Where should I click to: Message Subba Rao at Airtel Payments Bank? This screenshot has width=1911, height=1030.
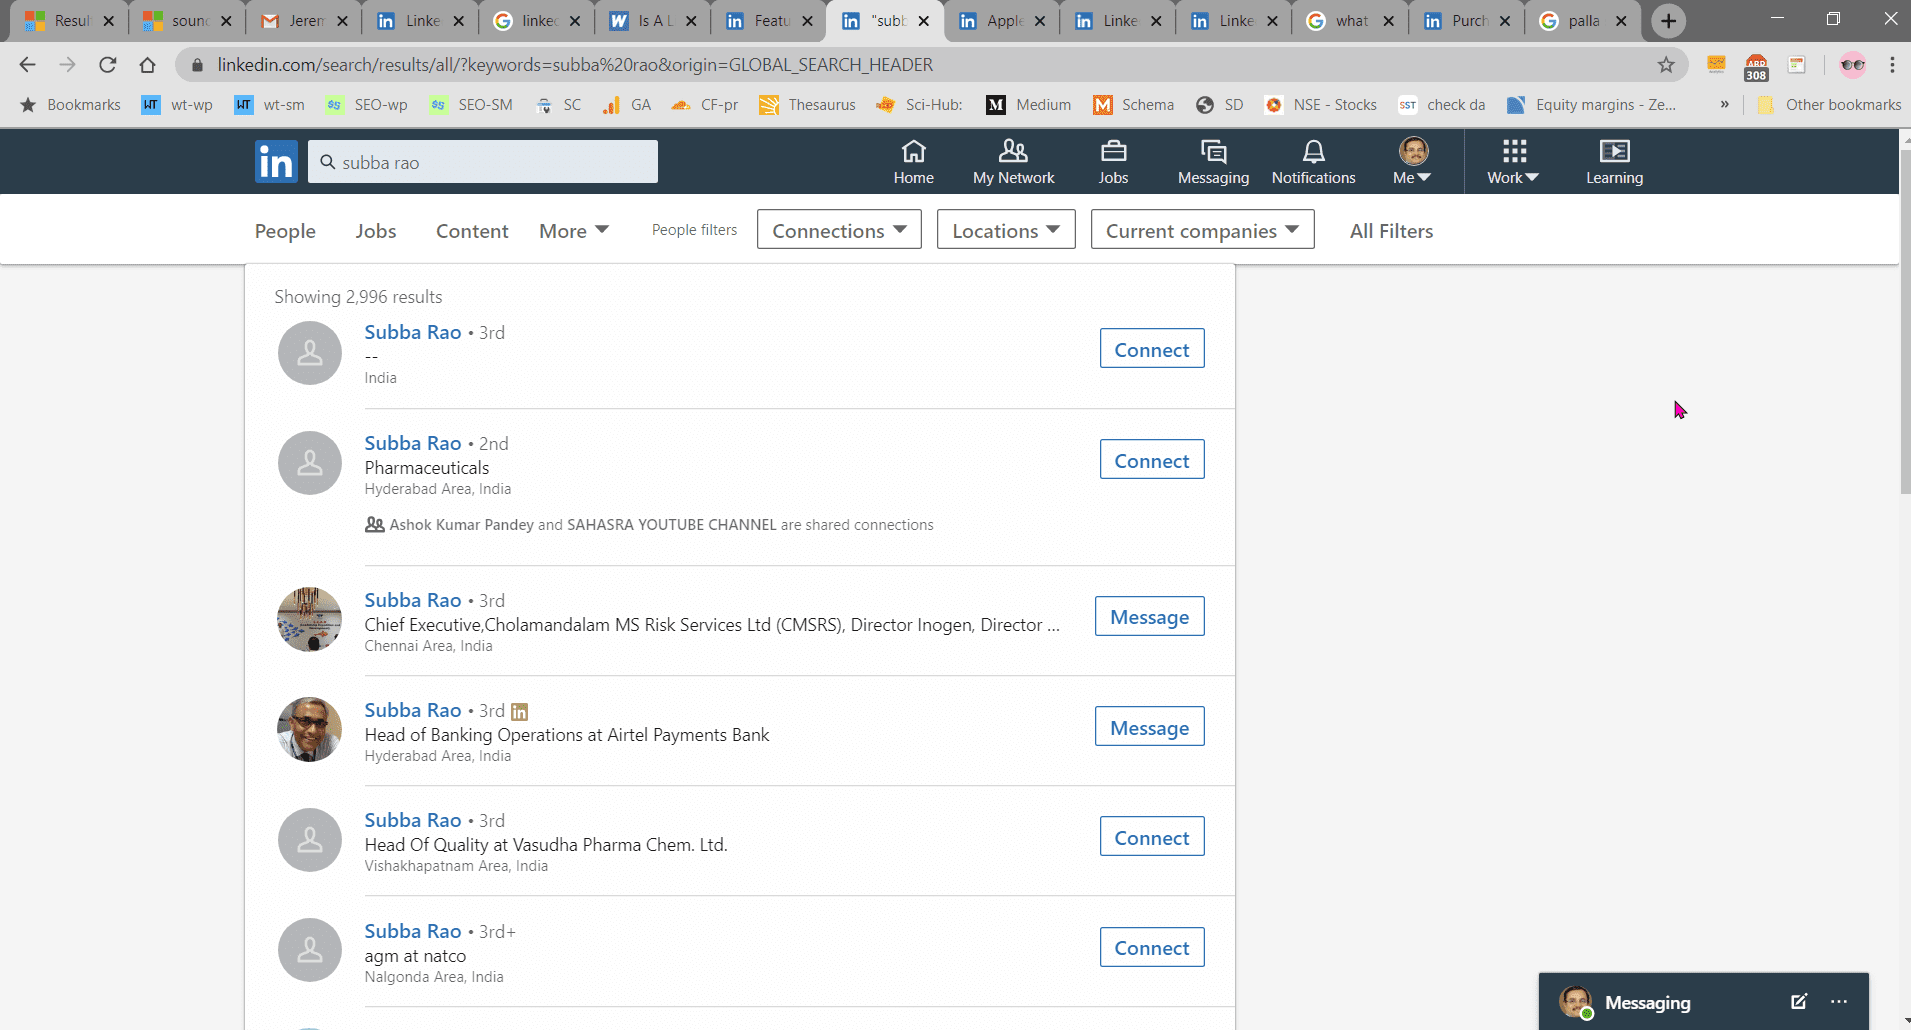1150,727
